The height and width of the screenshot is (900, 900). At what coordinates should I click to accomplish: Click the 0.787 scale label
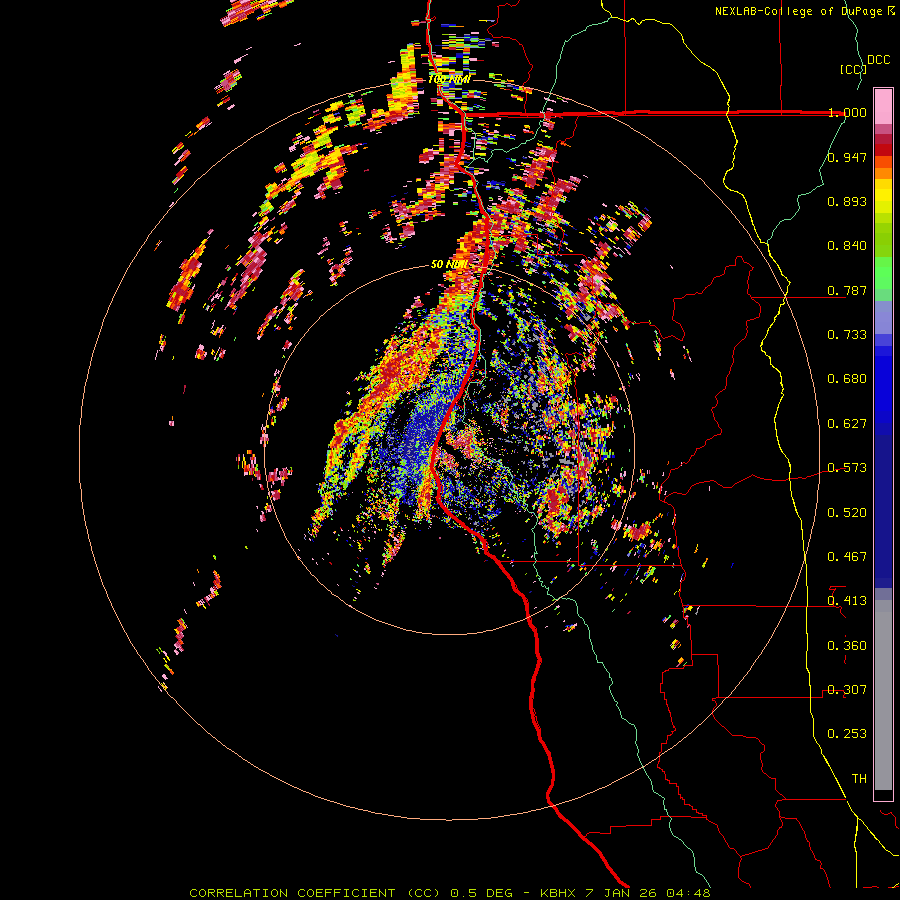click(x=847, y=290)
